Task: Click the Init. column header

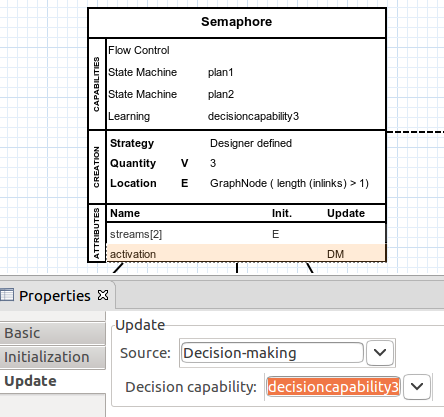Action: tap(282, 213)
